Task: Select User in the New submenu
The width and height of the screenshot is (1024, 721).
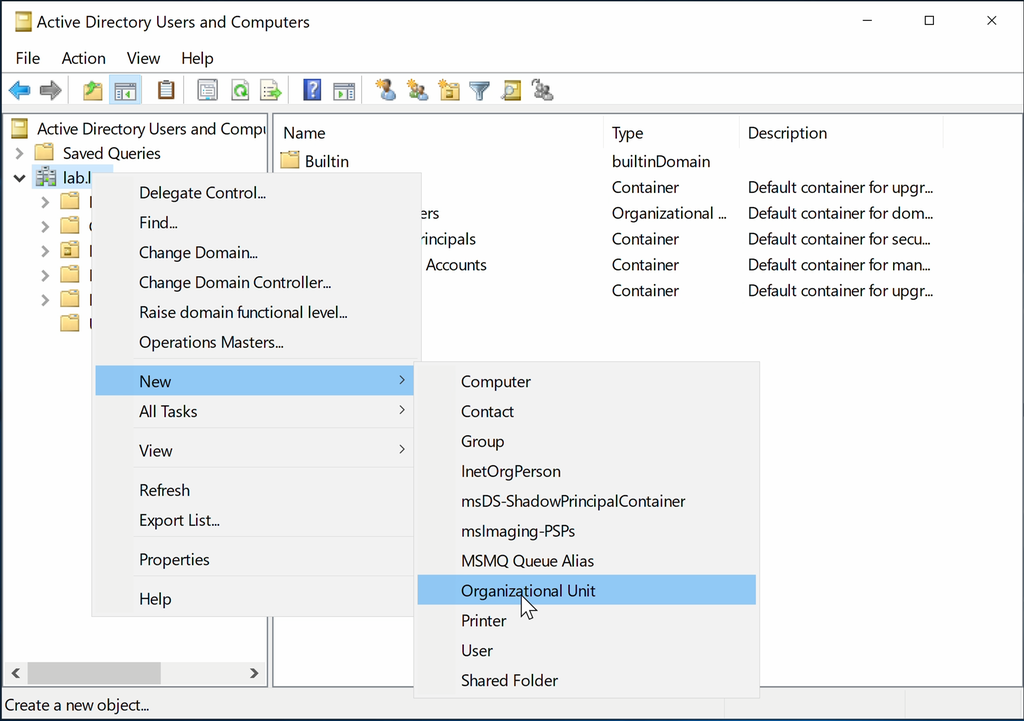Action: (477, 650)
